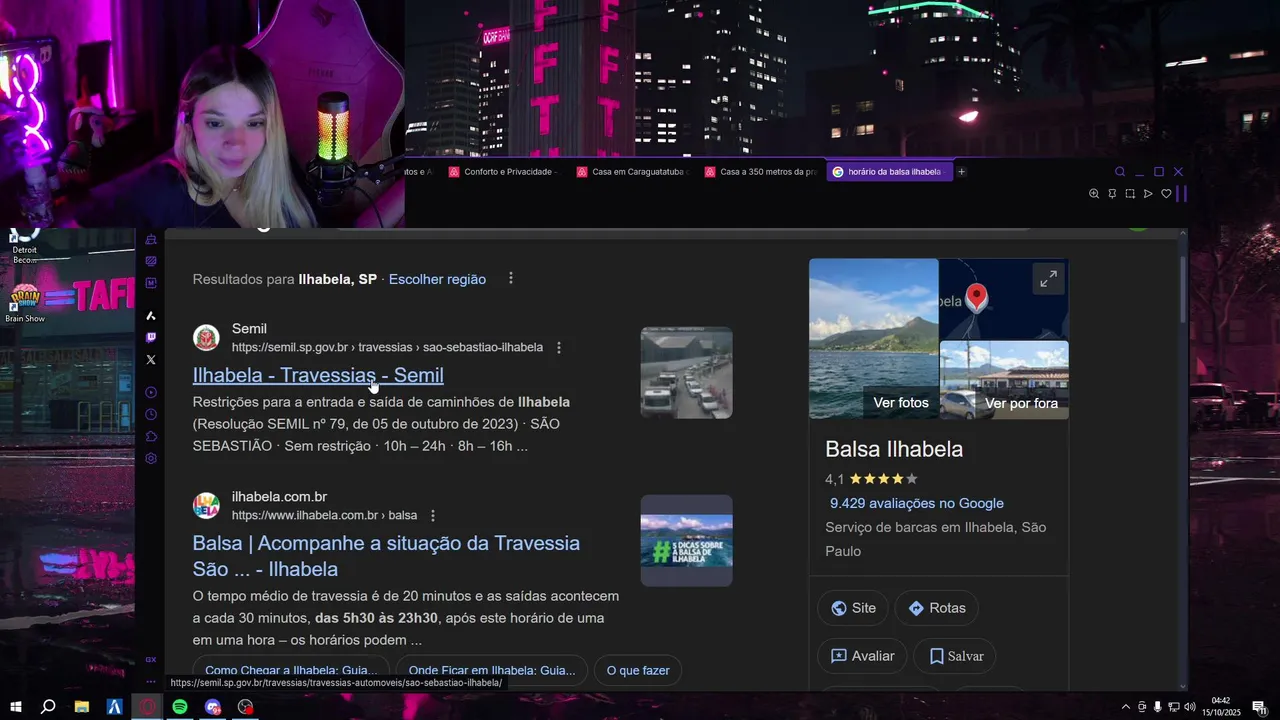Image resolution: width=1280 pixels, height=720 pixels.
Task: Click the red location pin on the map
Action: coord(976,298)
